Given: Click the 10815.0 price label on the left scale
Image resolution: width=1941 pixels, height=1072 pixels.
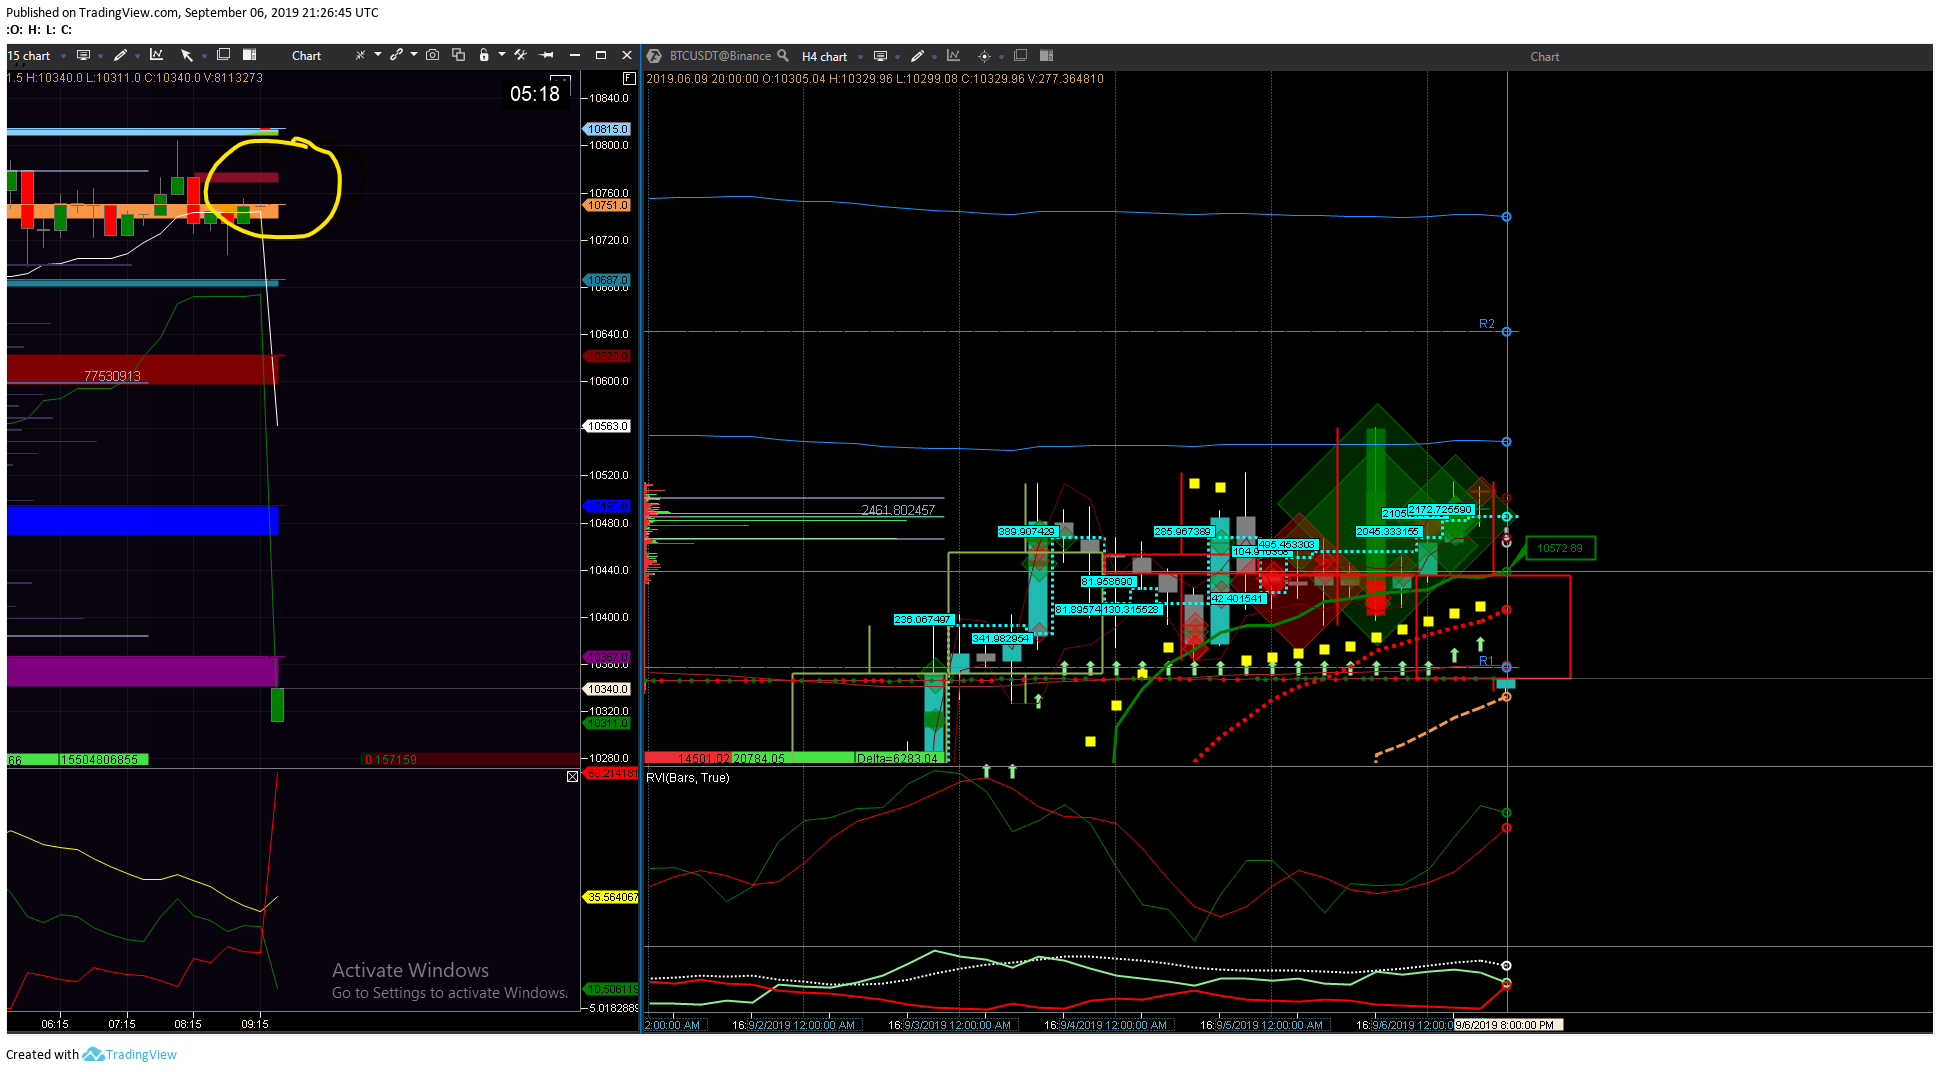Looking at the screenshot, I should [x=607, y=129].
